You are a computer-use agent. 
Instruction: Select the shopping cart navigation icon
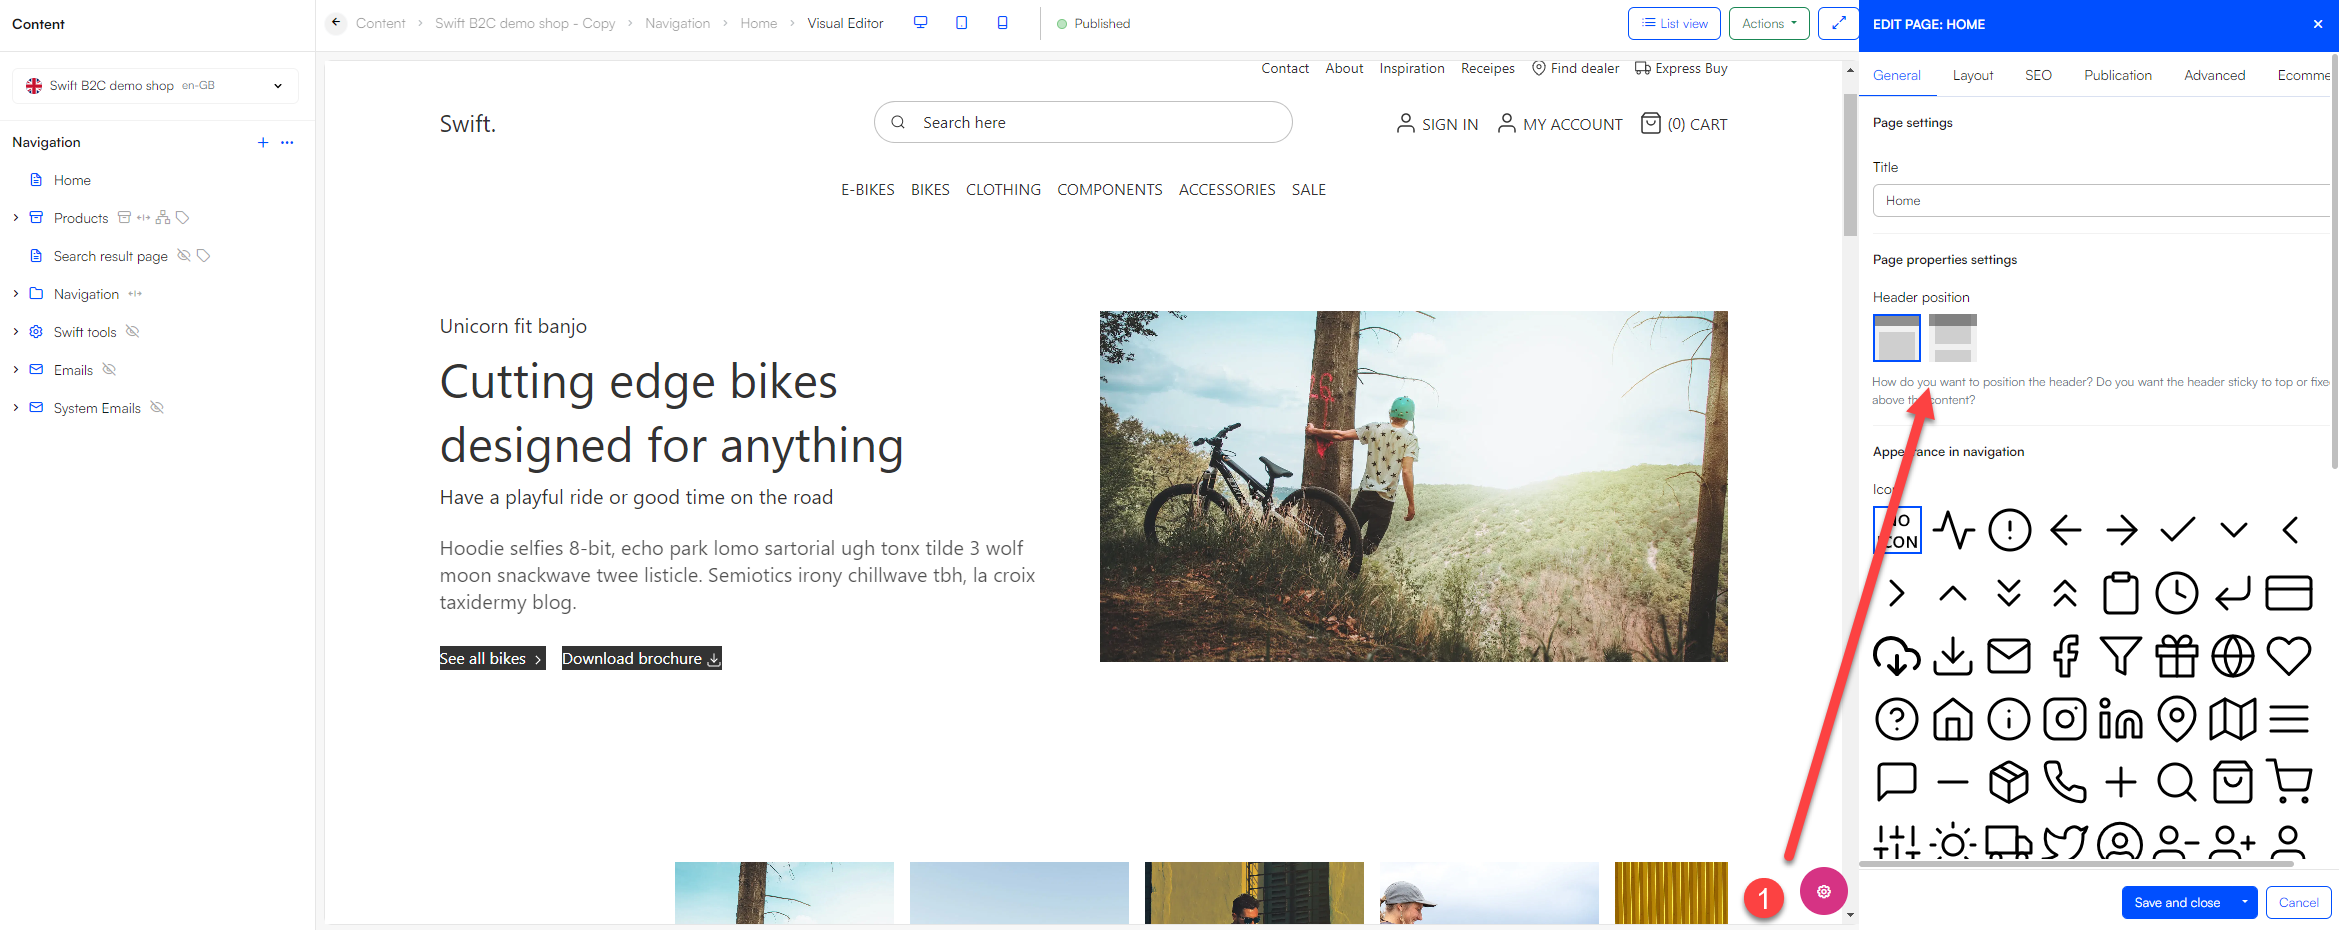2291,783
